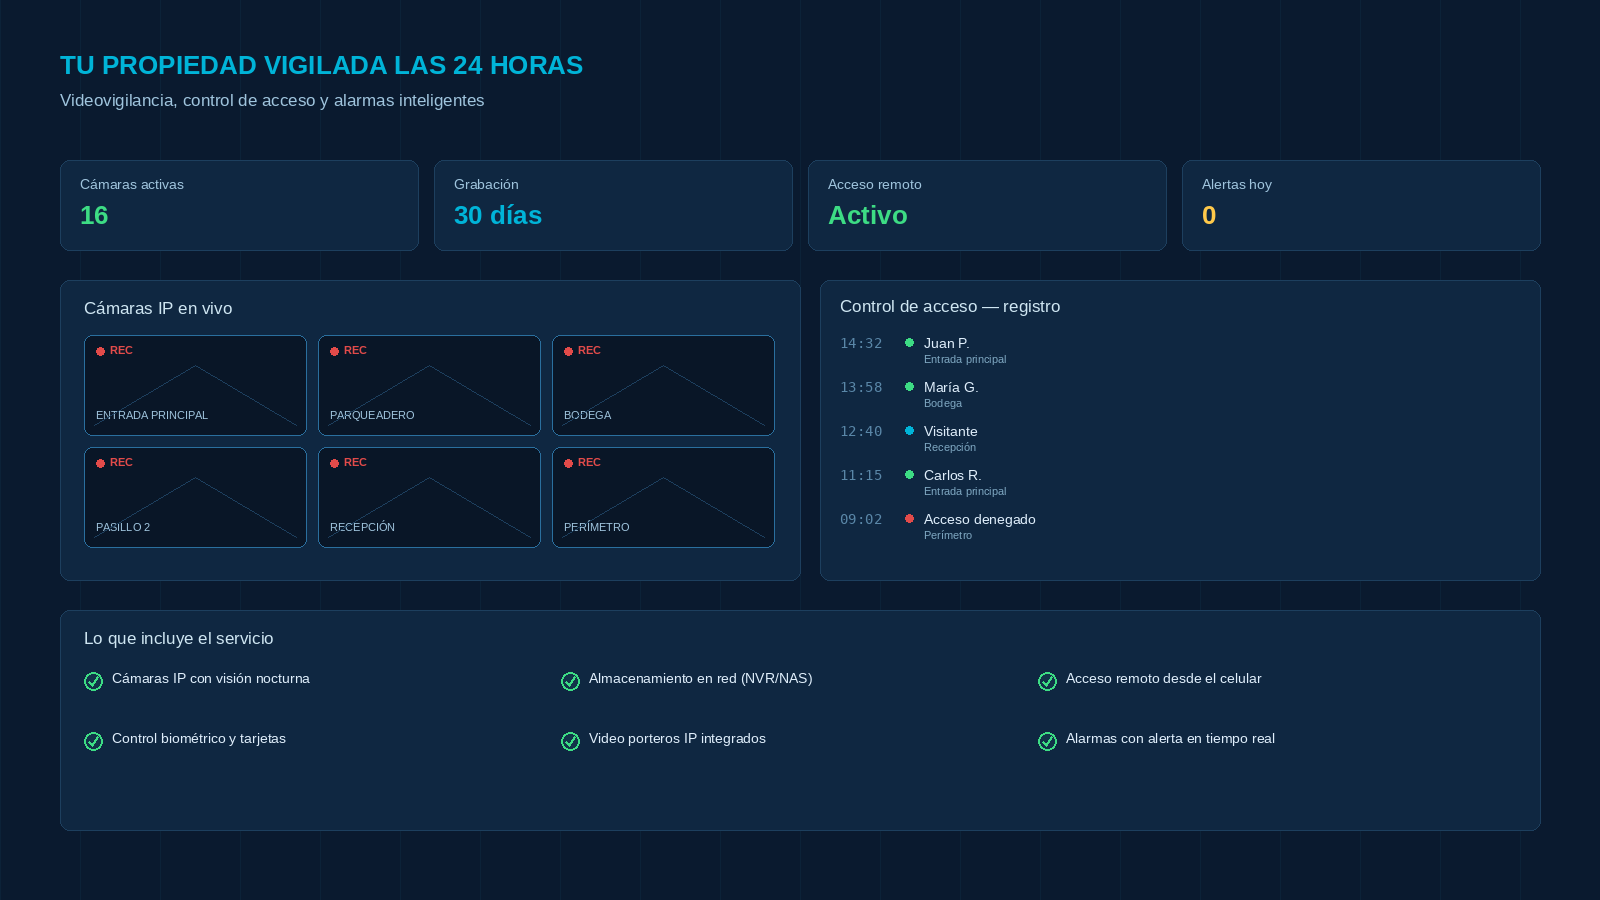Click the Recepción location under Visitante
This screenshot has width=1600, height=900.
pos(950,447)
